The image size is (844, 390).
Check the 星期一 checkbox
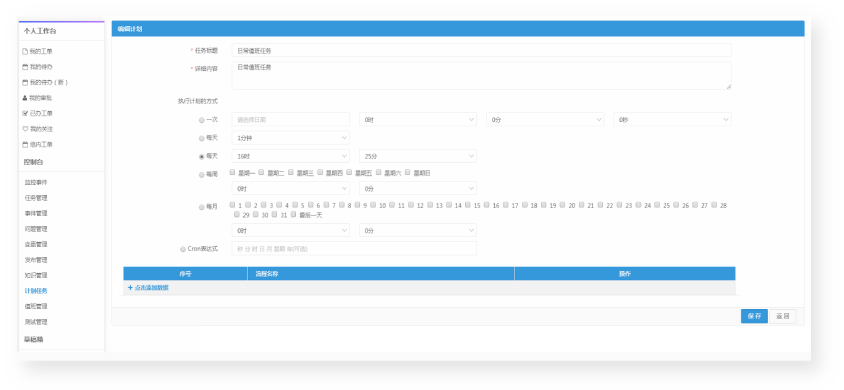[x=233, y=173]
